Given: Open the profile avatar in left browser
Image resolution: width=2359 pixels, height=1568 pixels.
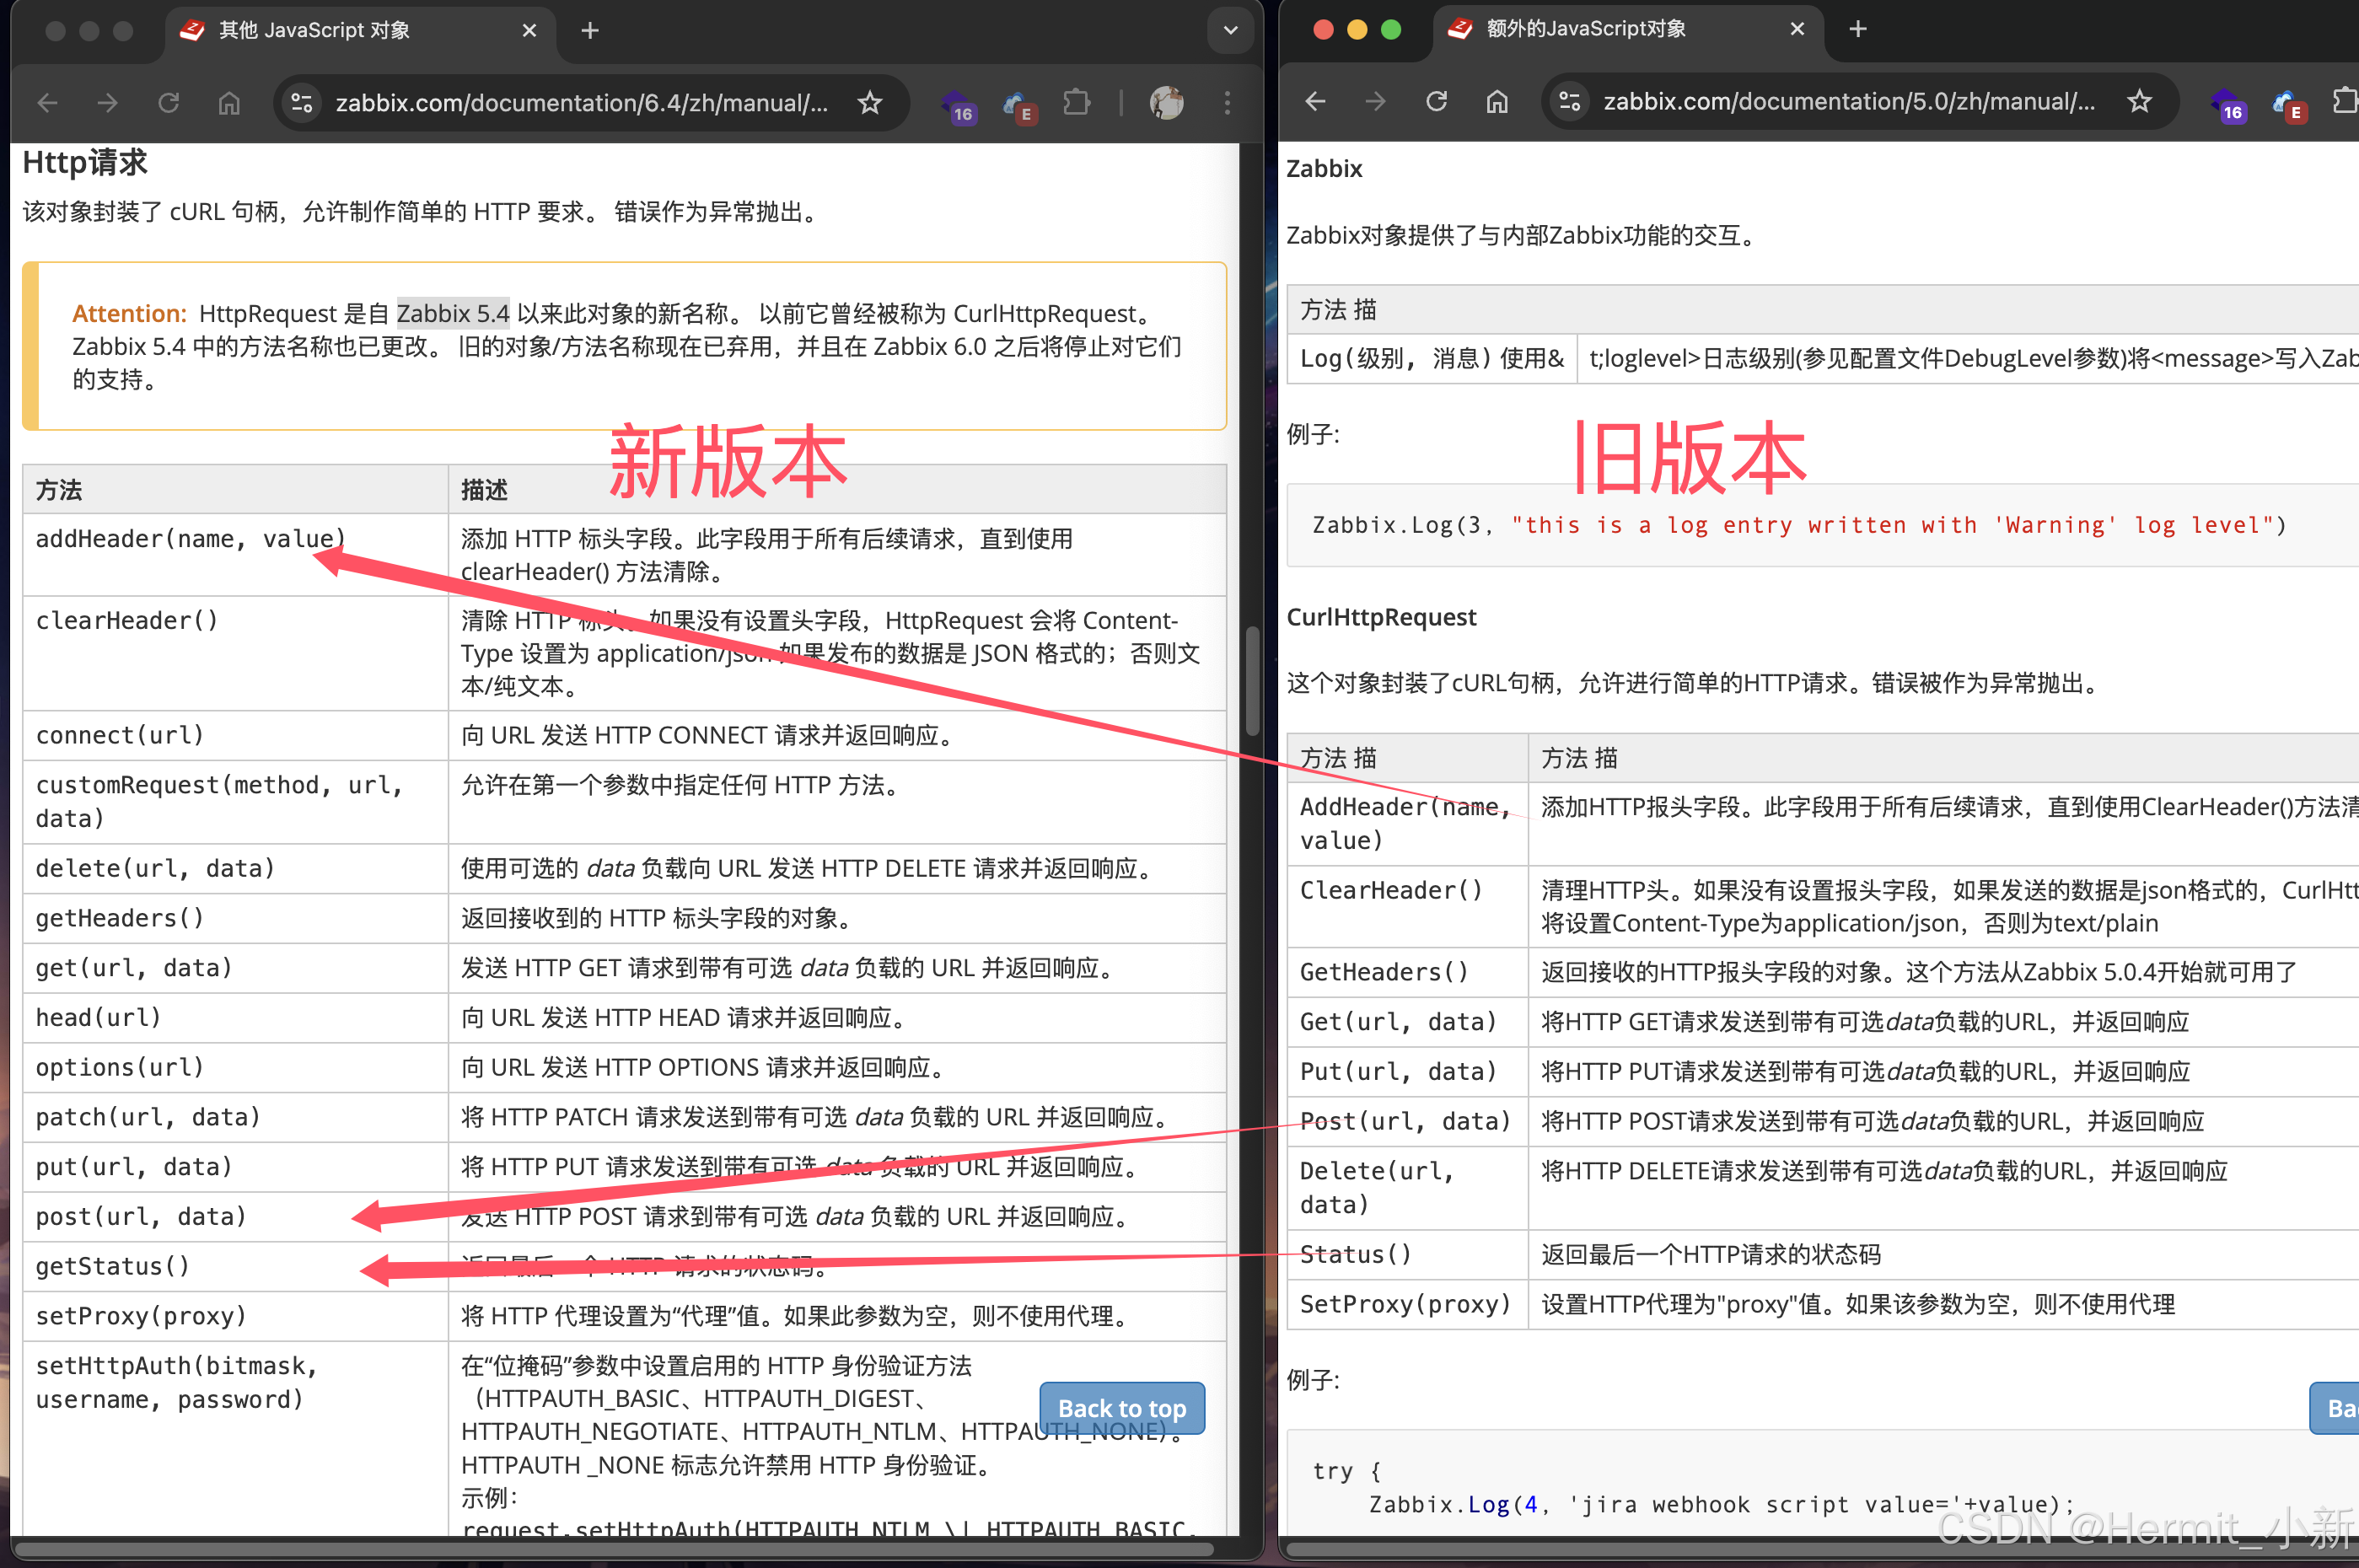Looking at the screenshot, I should 1166,103.
